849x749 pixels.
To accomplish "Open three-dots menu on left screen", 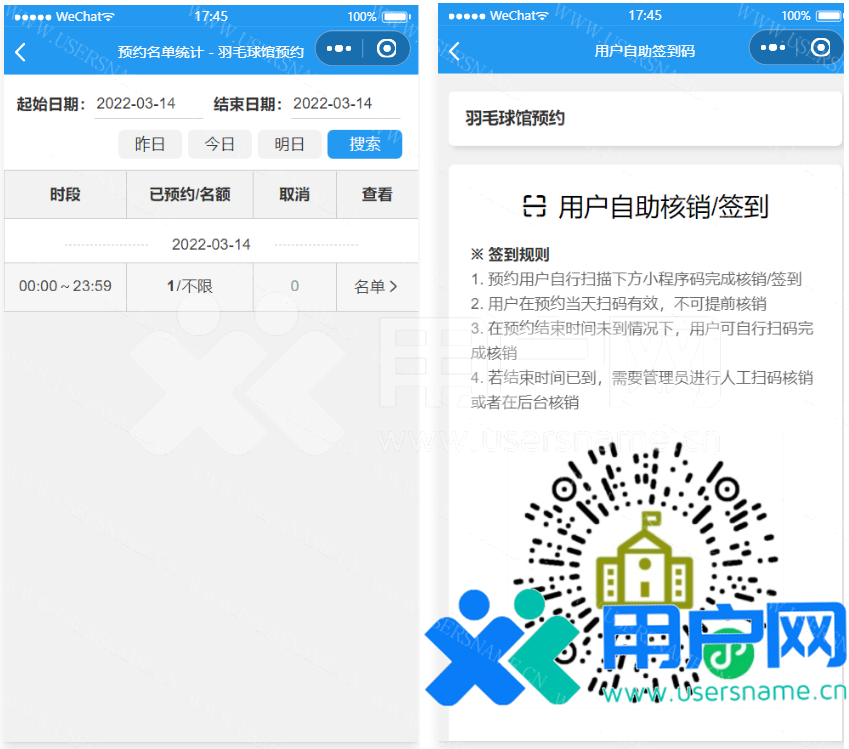I will point(340,49).
